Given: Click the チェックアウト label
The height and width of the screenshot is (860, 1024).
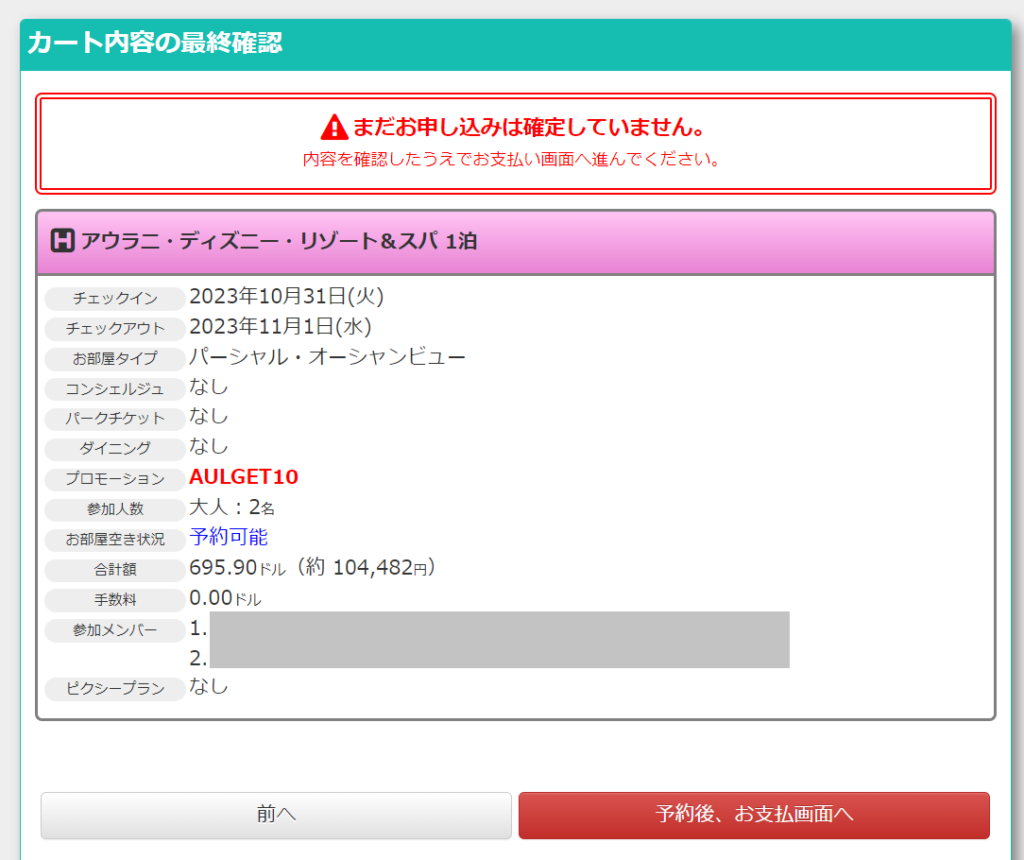Looking at the screenshot, I should pyautogui.click(x=115, y=328).
